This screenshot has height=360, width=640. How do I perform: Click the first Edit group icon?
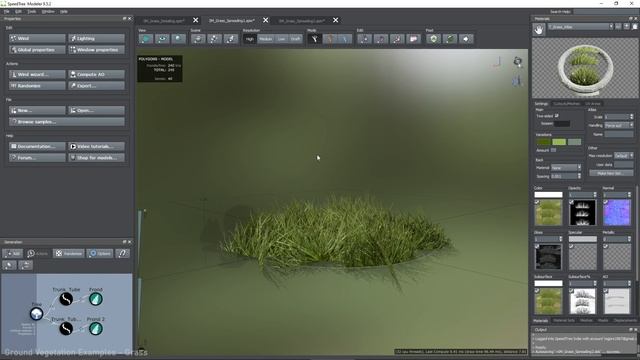click(x=364, y=39)
